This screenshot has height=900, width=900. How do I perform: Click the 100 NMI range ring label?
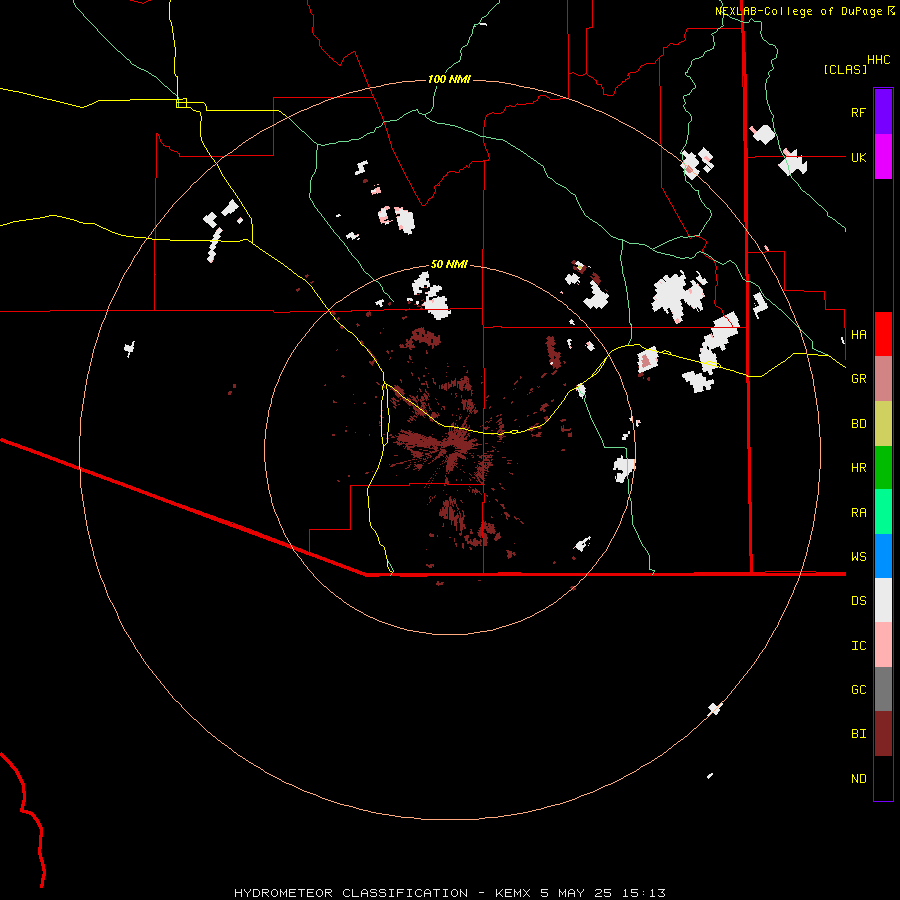point(449,79)
